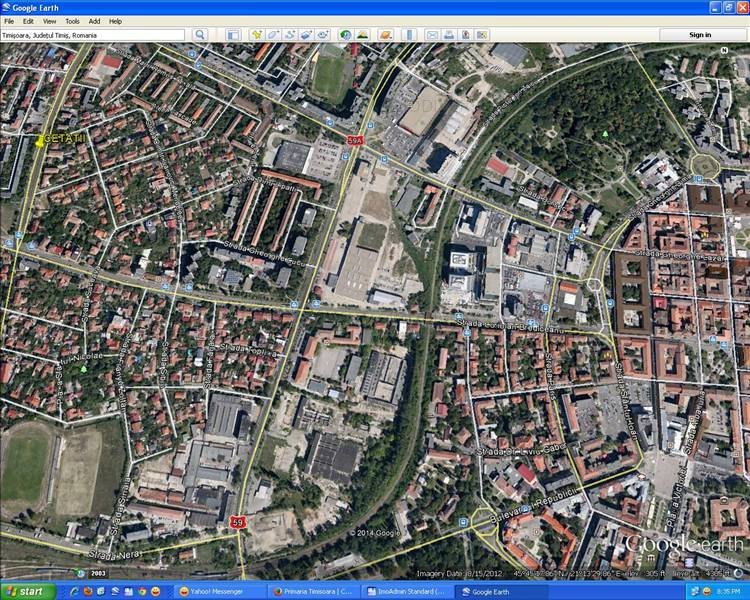Viewport: 750px width, 600px height.
Task: Click the Print toolbar icon
Action: pos(449,35)
